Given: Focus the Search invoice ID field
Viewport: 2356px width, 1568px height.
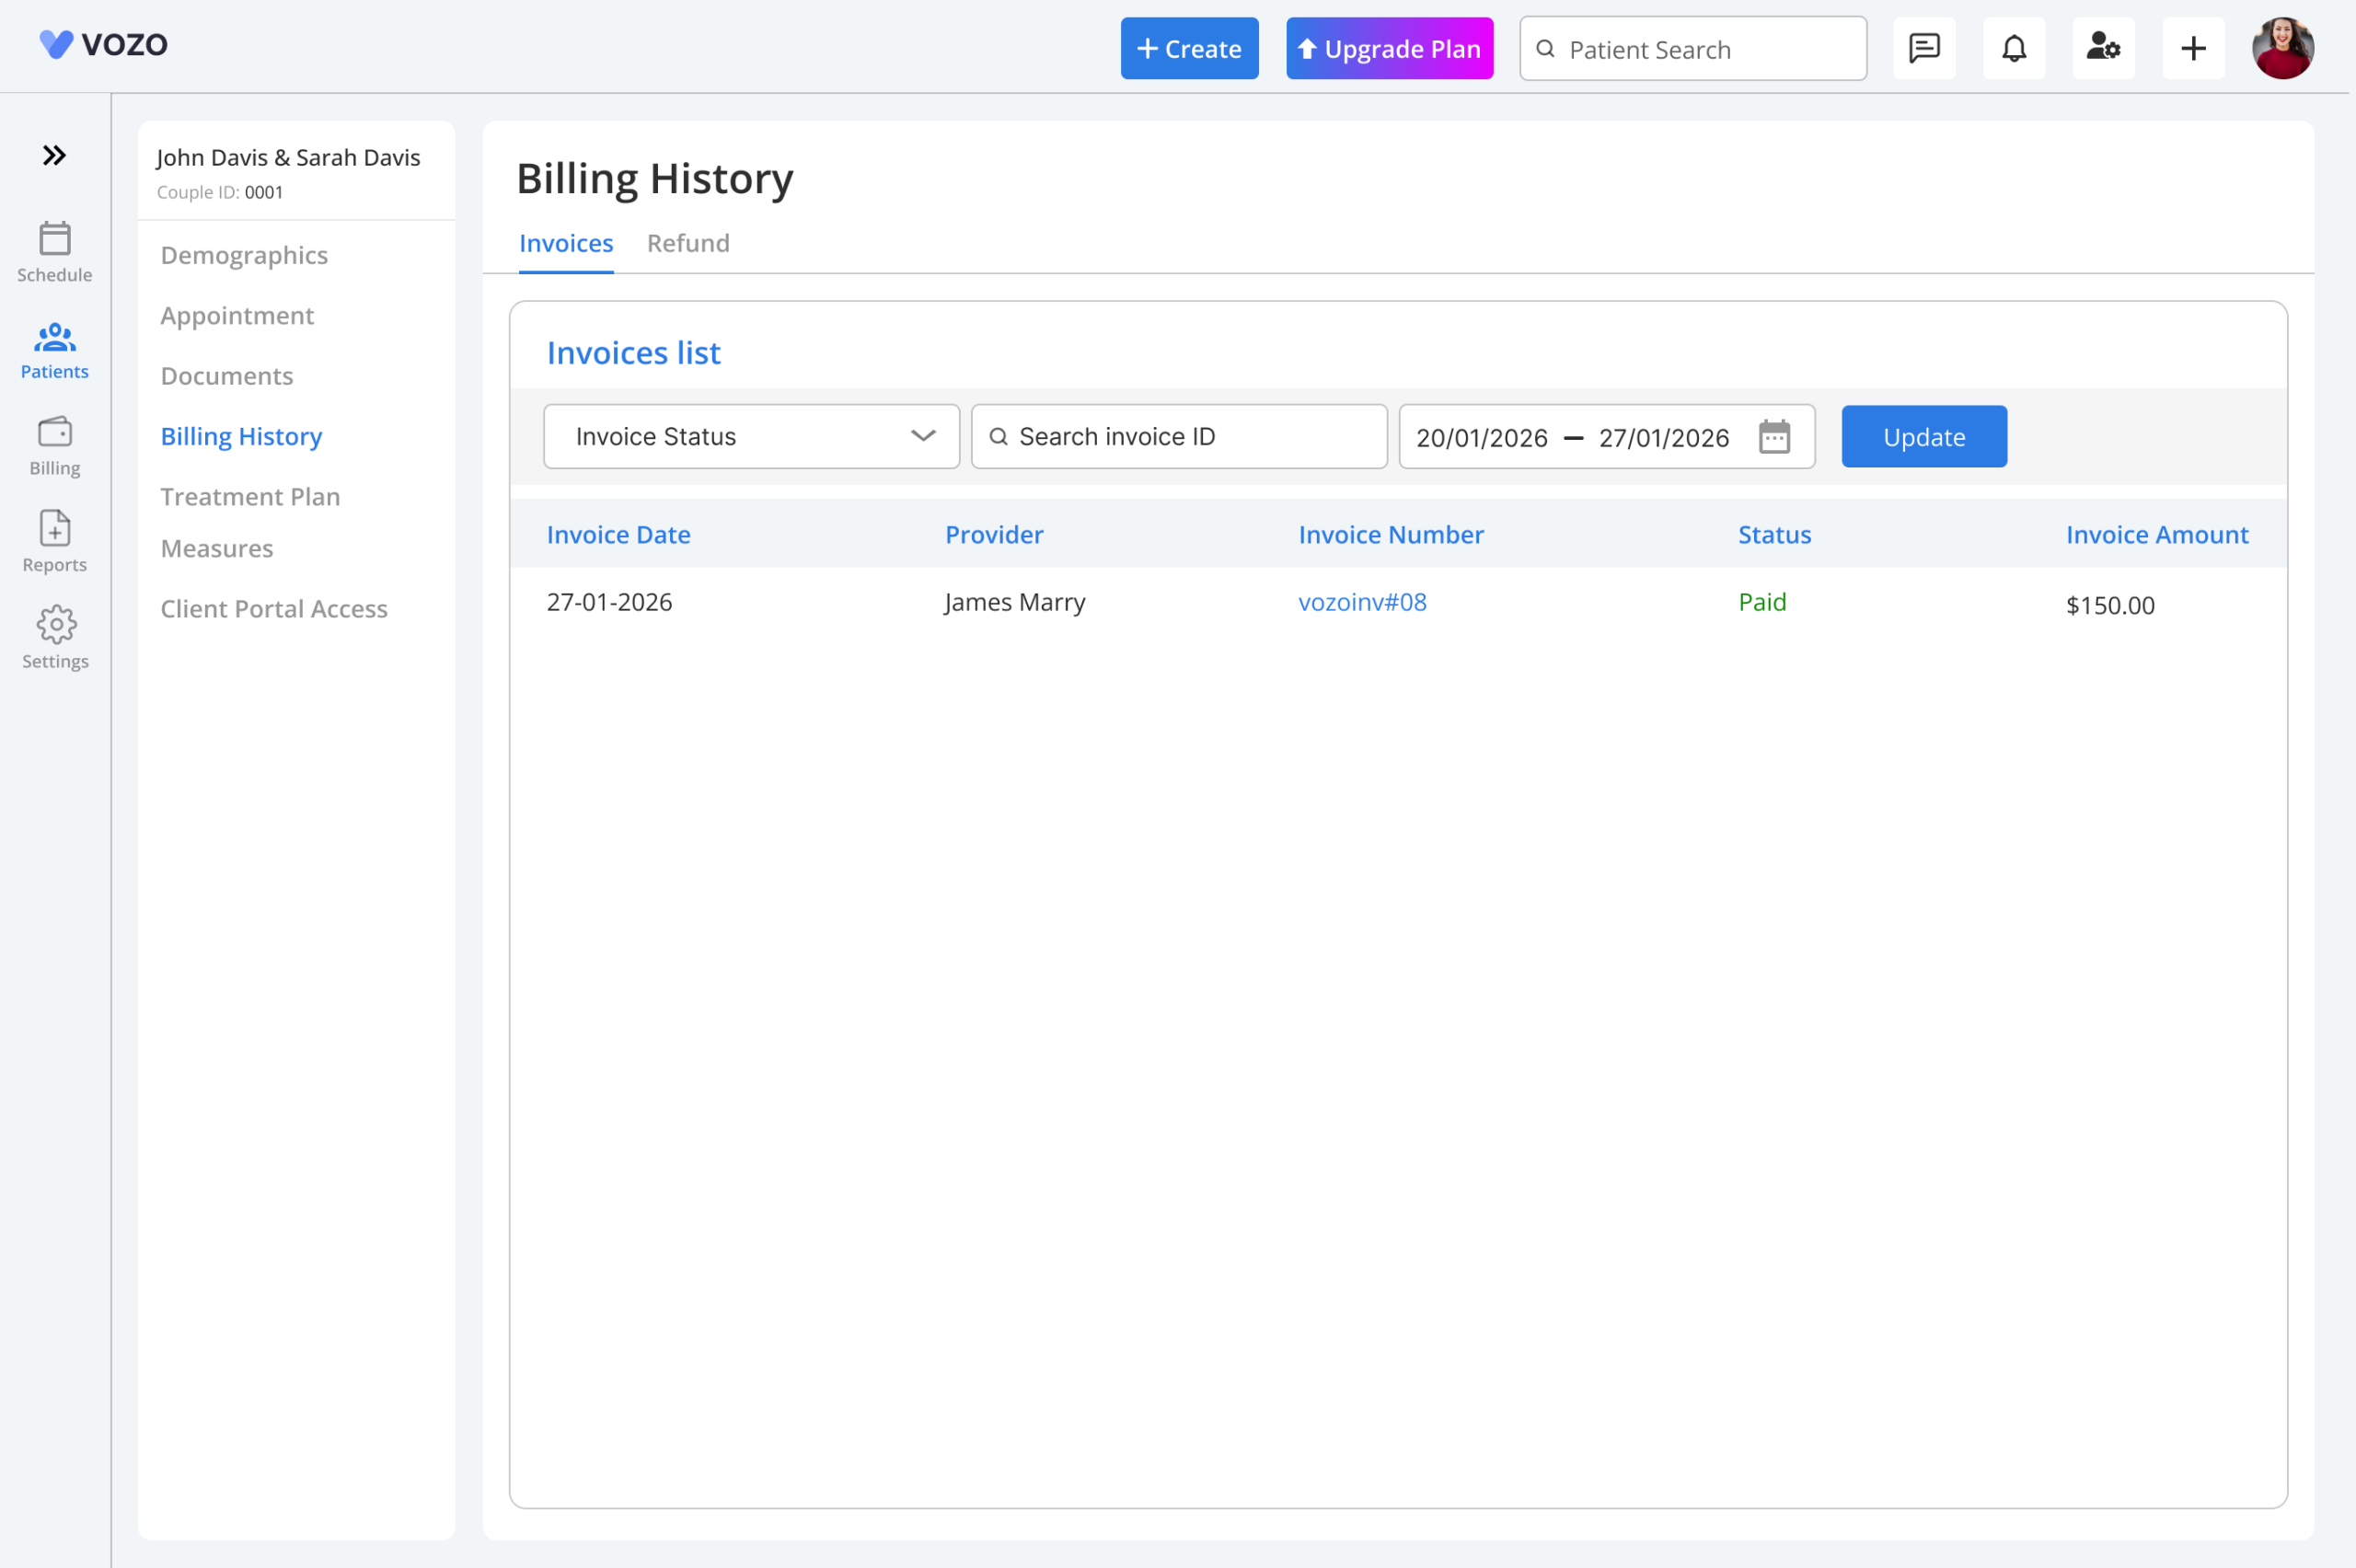Looking at the screenshot, I should [1179, 436].
